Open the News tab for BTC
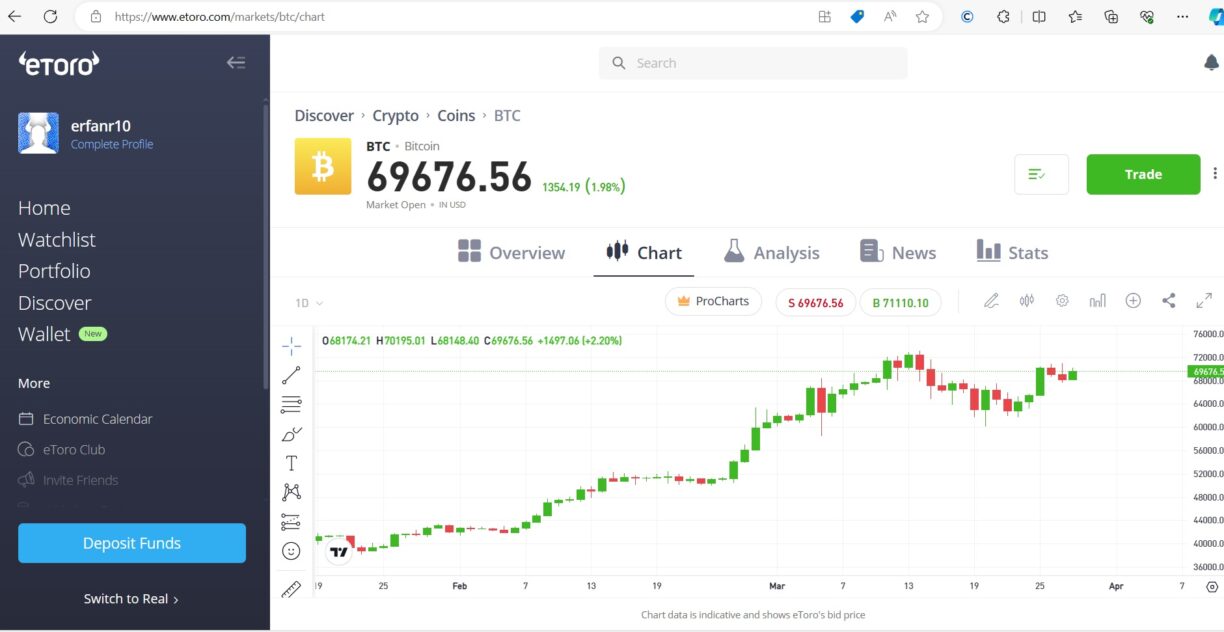This screenshot has height=632, width=1224. pyautogui.click(x=897, y=252)
